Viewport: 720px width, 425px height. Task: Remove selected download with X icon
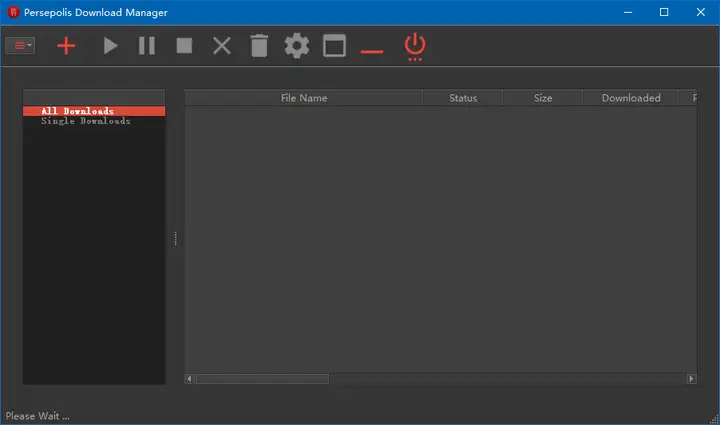pyautogui.click(x=222, y=46)
